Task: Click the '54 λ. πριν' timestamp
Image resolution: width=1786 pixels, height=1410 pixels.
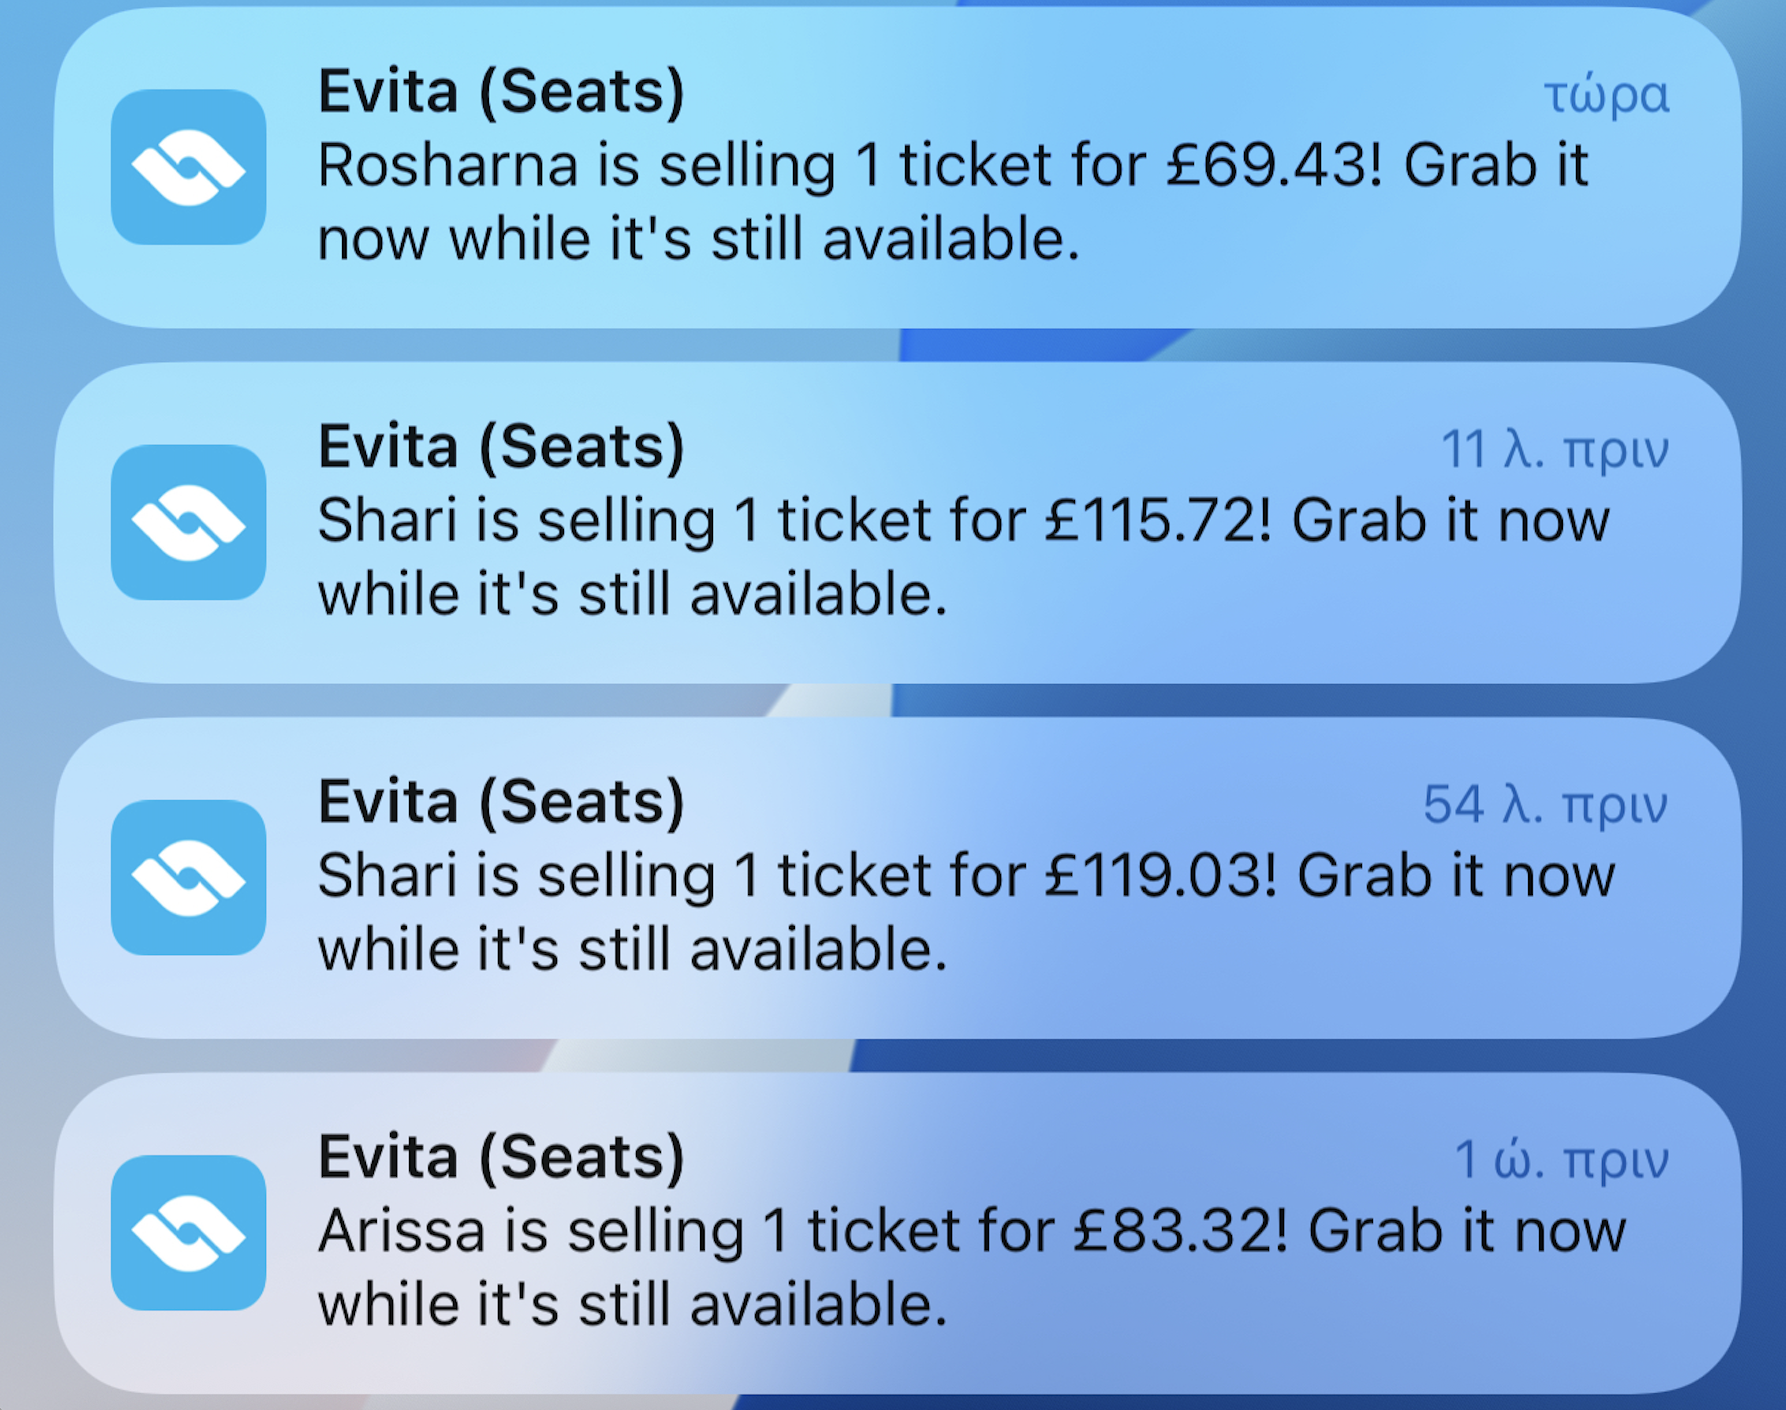Action: [1545, 805]
